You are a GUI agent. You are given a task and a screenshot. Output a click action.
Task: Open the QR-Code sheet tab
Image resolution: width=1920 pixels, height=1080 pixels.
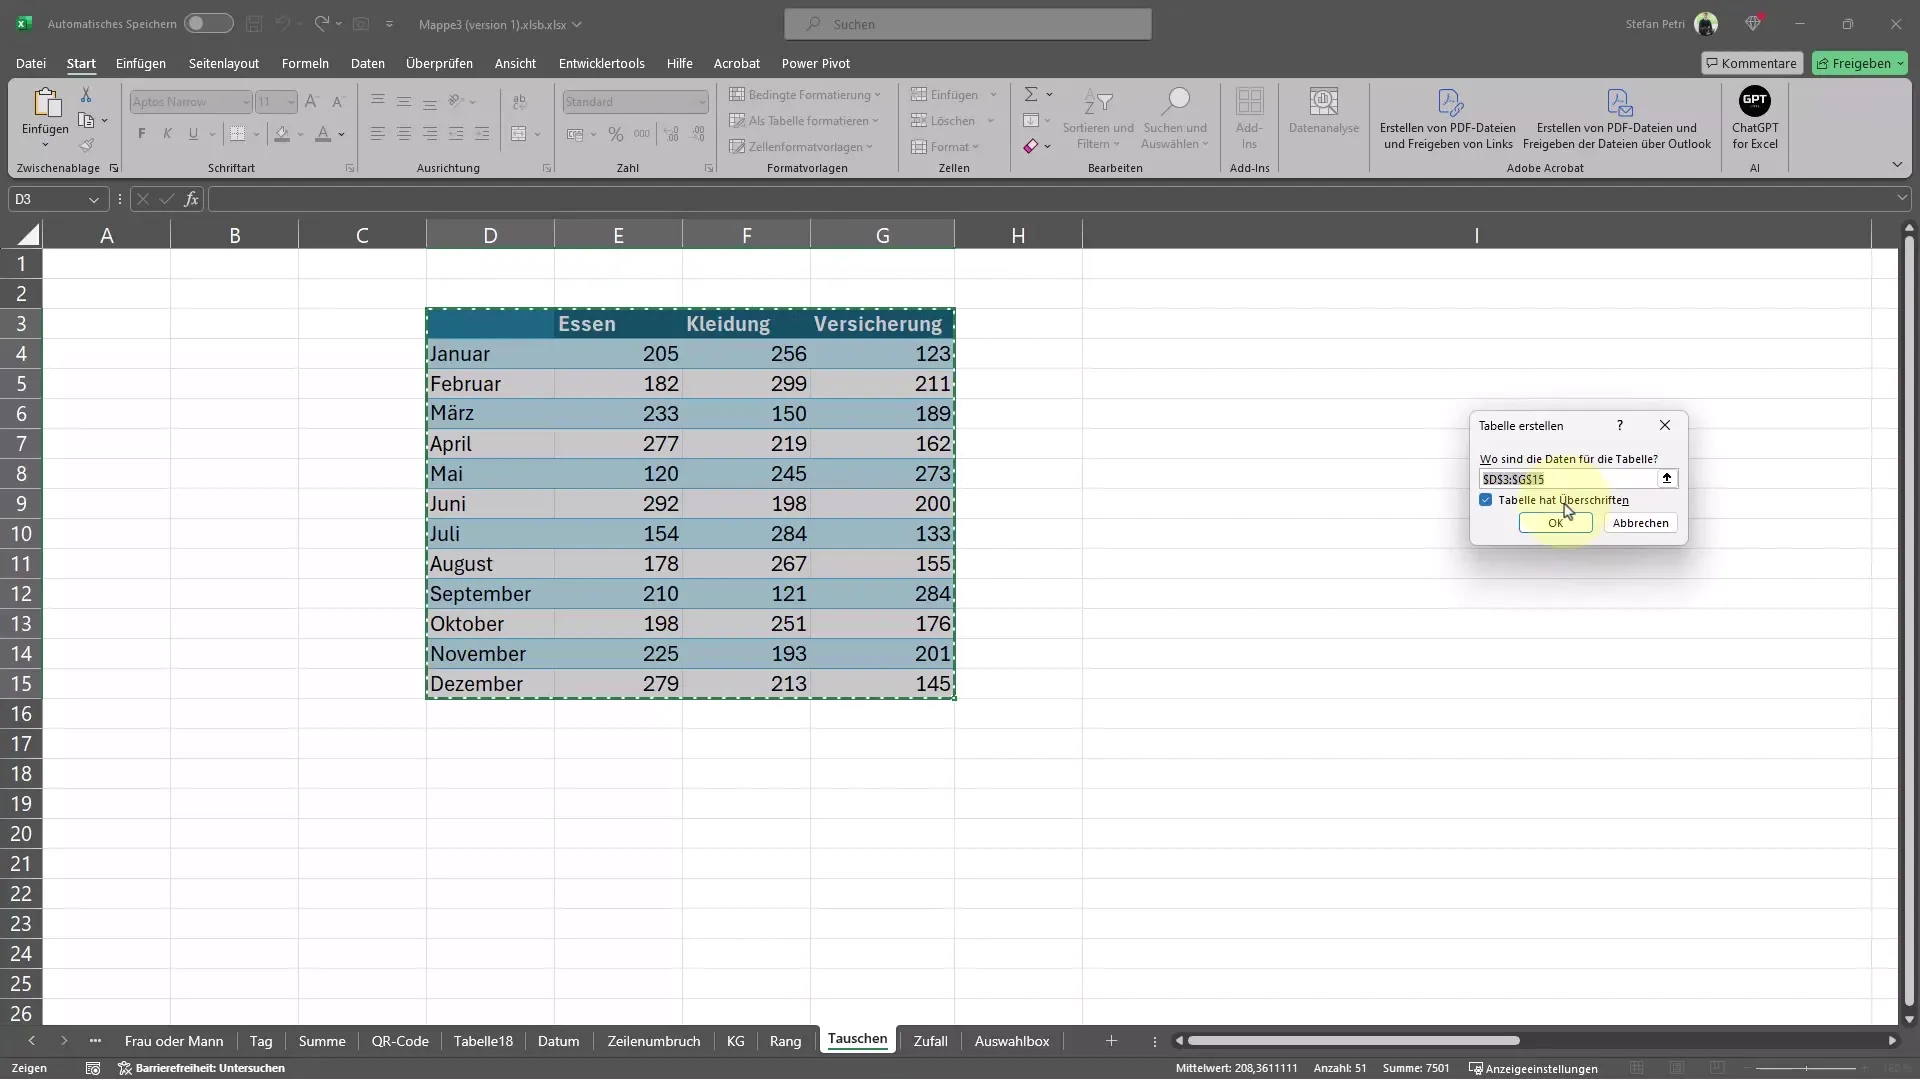pos(400,1041)
